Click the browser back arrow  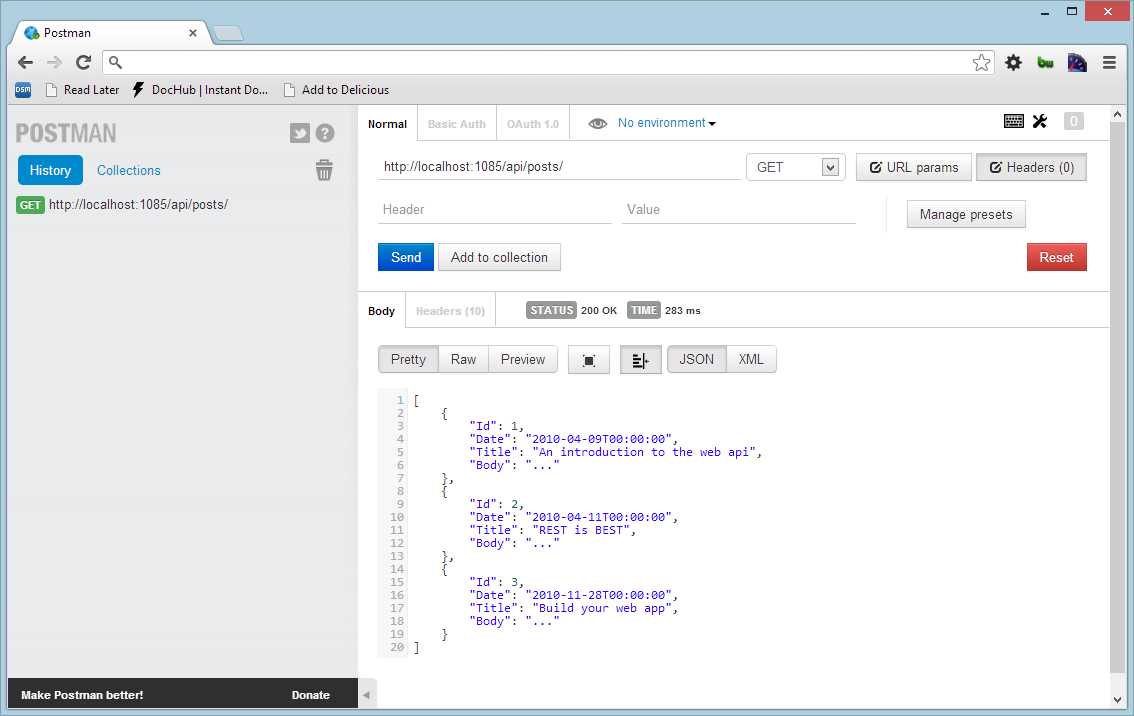(25, 62)
